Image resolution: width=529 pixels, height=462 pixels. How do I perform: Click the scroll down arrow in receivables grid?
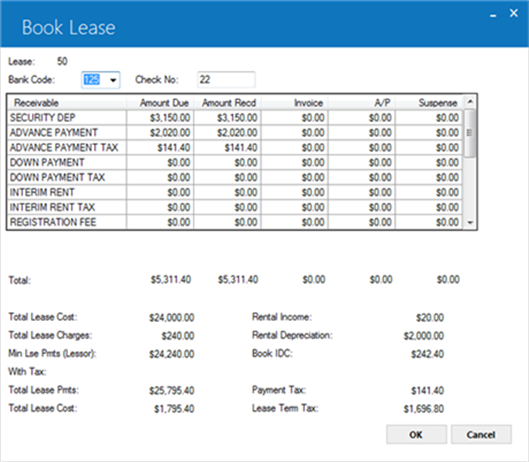click(x=470, y=223)
